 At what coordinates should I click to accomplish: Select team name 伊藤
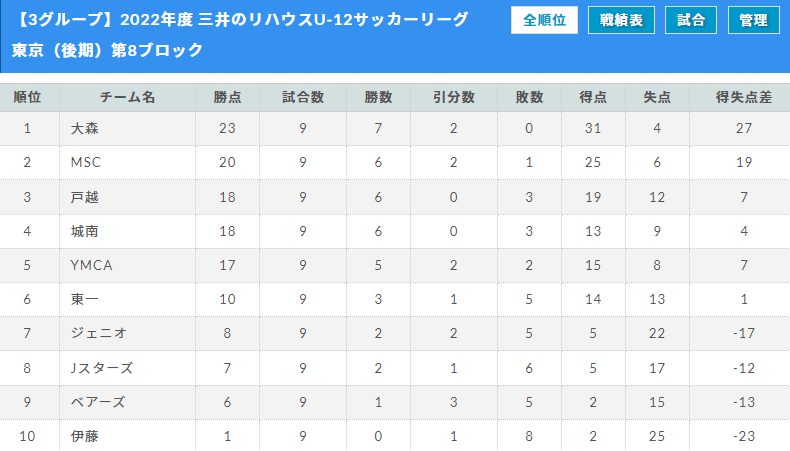pyautogui.click(x=84, y=436)
